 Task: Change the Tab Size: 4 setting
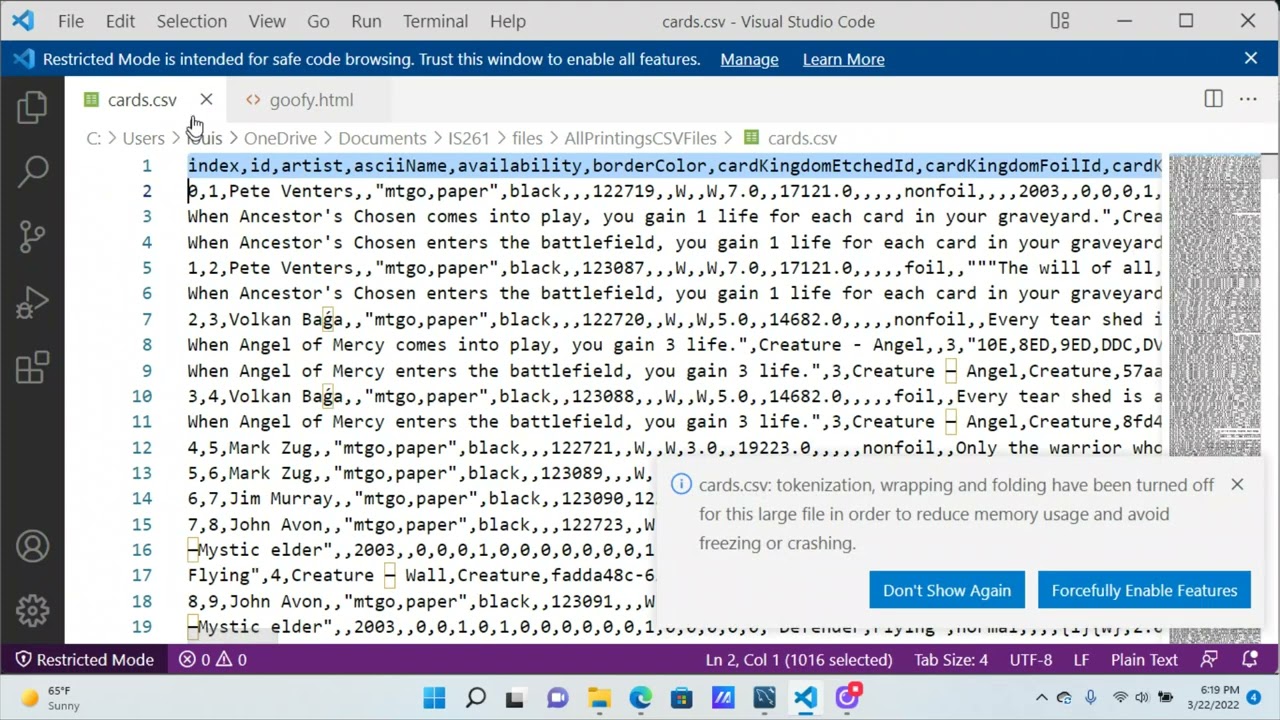(x=951, y=660)
